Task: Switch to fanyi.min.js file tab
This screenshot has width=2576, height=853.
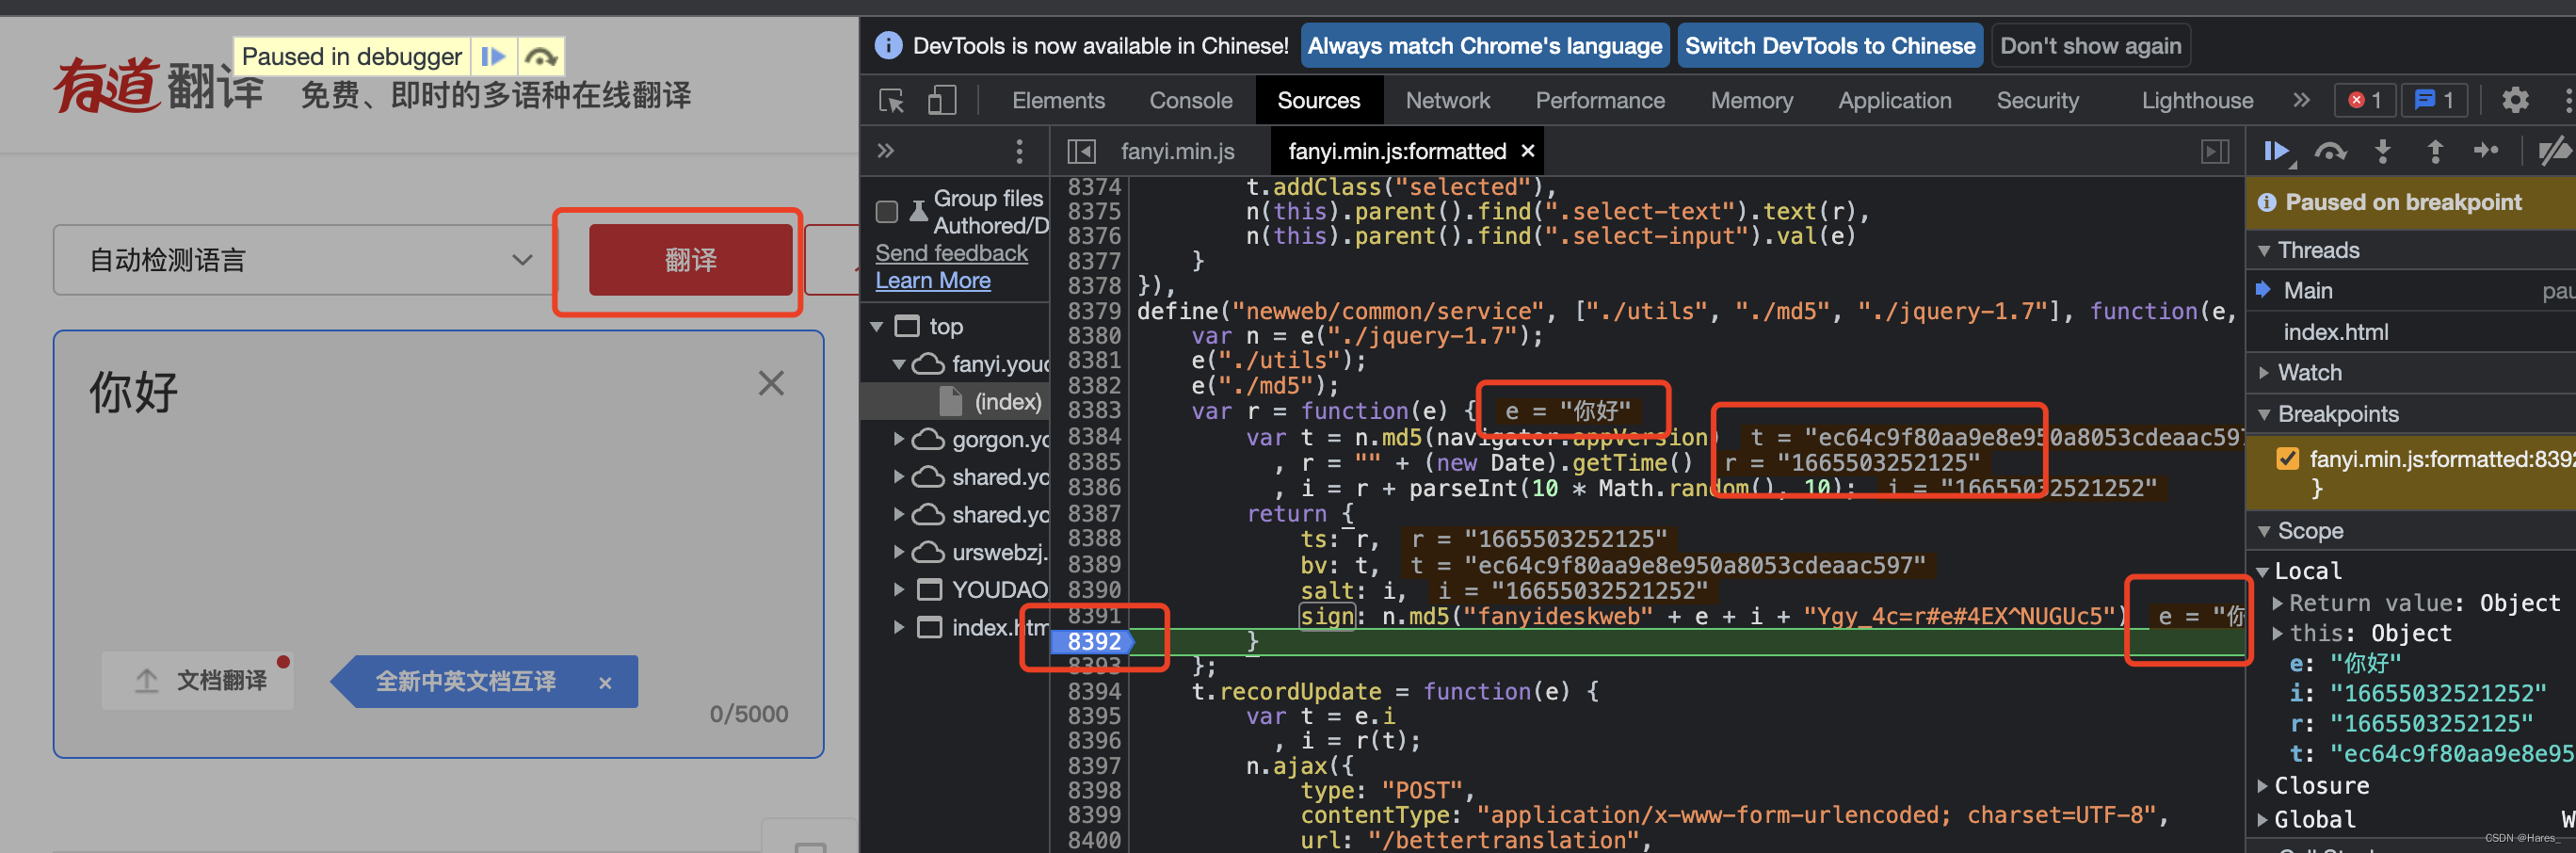Action: [x=1177, y=151]
